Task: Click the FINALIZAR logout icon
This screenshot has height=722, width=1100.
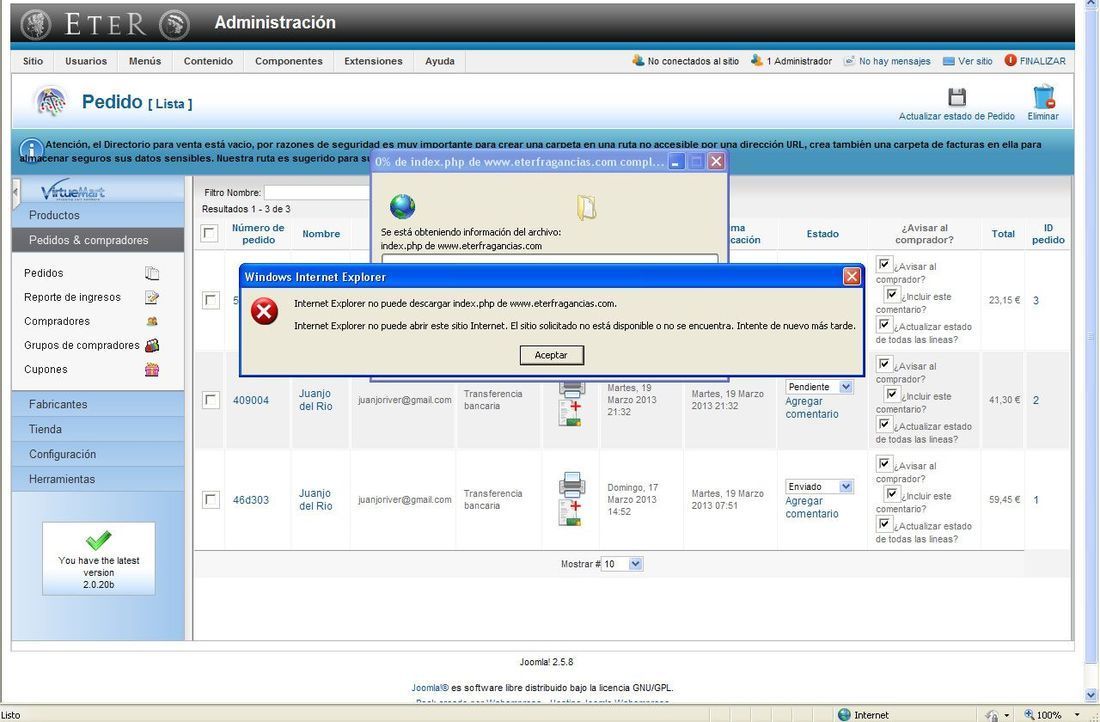Action: (x=1010, y=60)
